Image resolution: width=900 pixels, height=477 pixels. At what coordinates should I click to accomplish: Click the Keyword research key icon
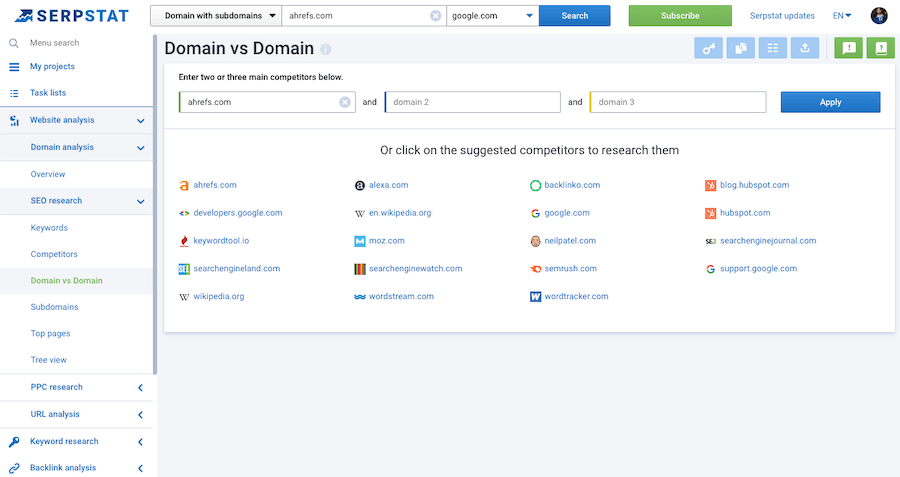click(14, 441)
